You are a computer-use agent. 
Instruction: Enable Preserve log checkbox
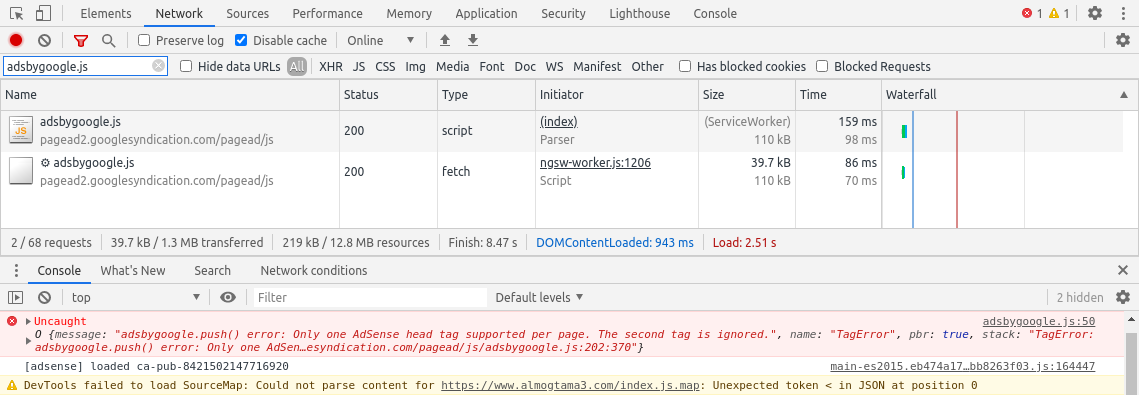coord(144,41)
